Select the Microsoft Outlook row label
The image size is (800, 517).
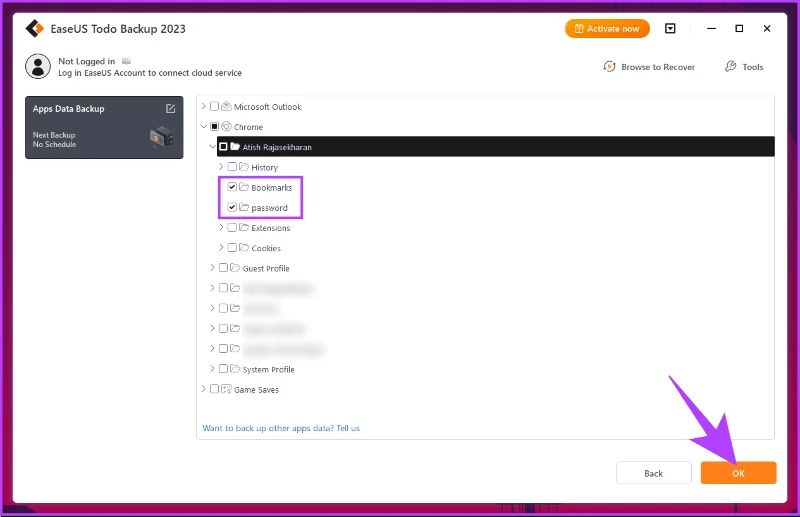tap(267, 107)
